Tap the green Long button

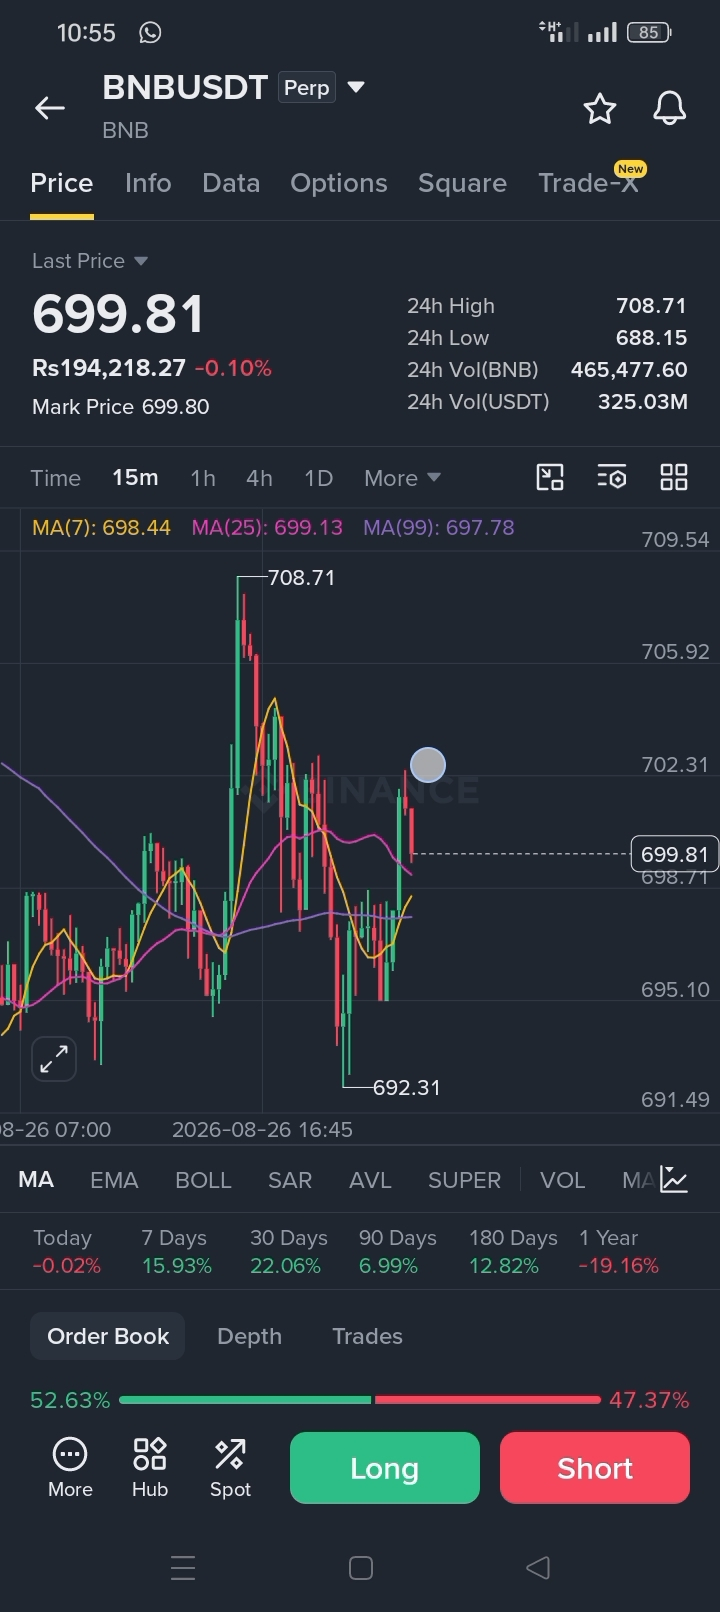385,1468
